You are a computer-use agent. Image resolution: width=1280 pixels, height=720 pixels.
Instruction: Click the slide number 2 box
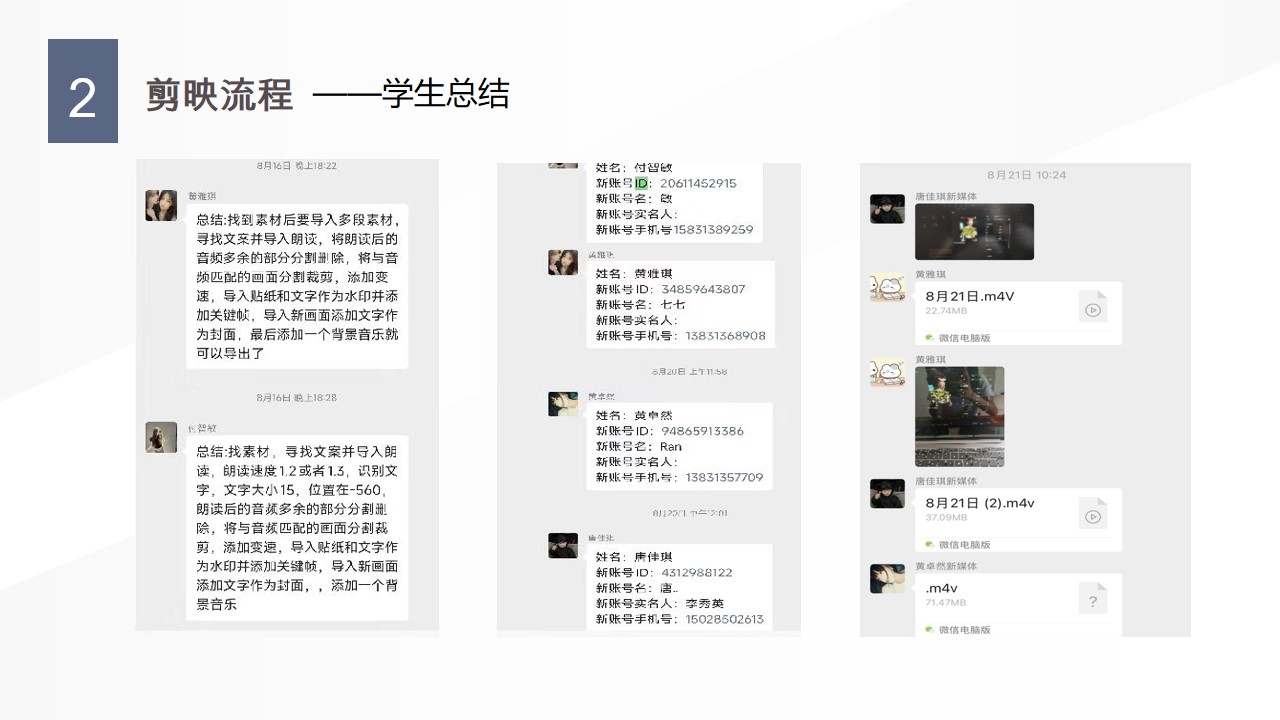(x=83, y=91)
